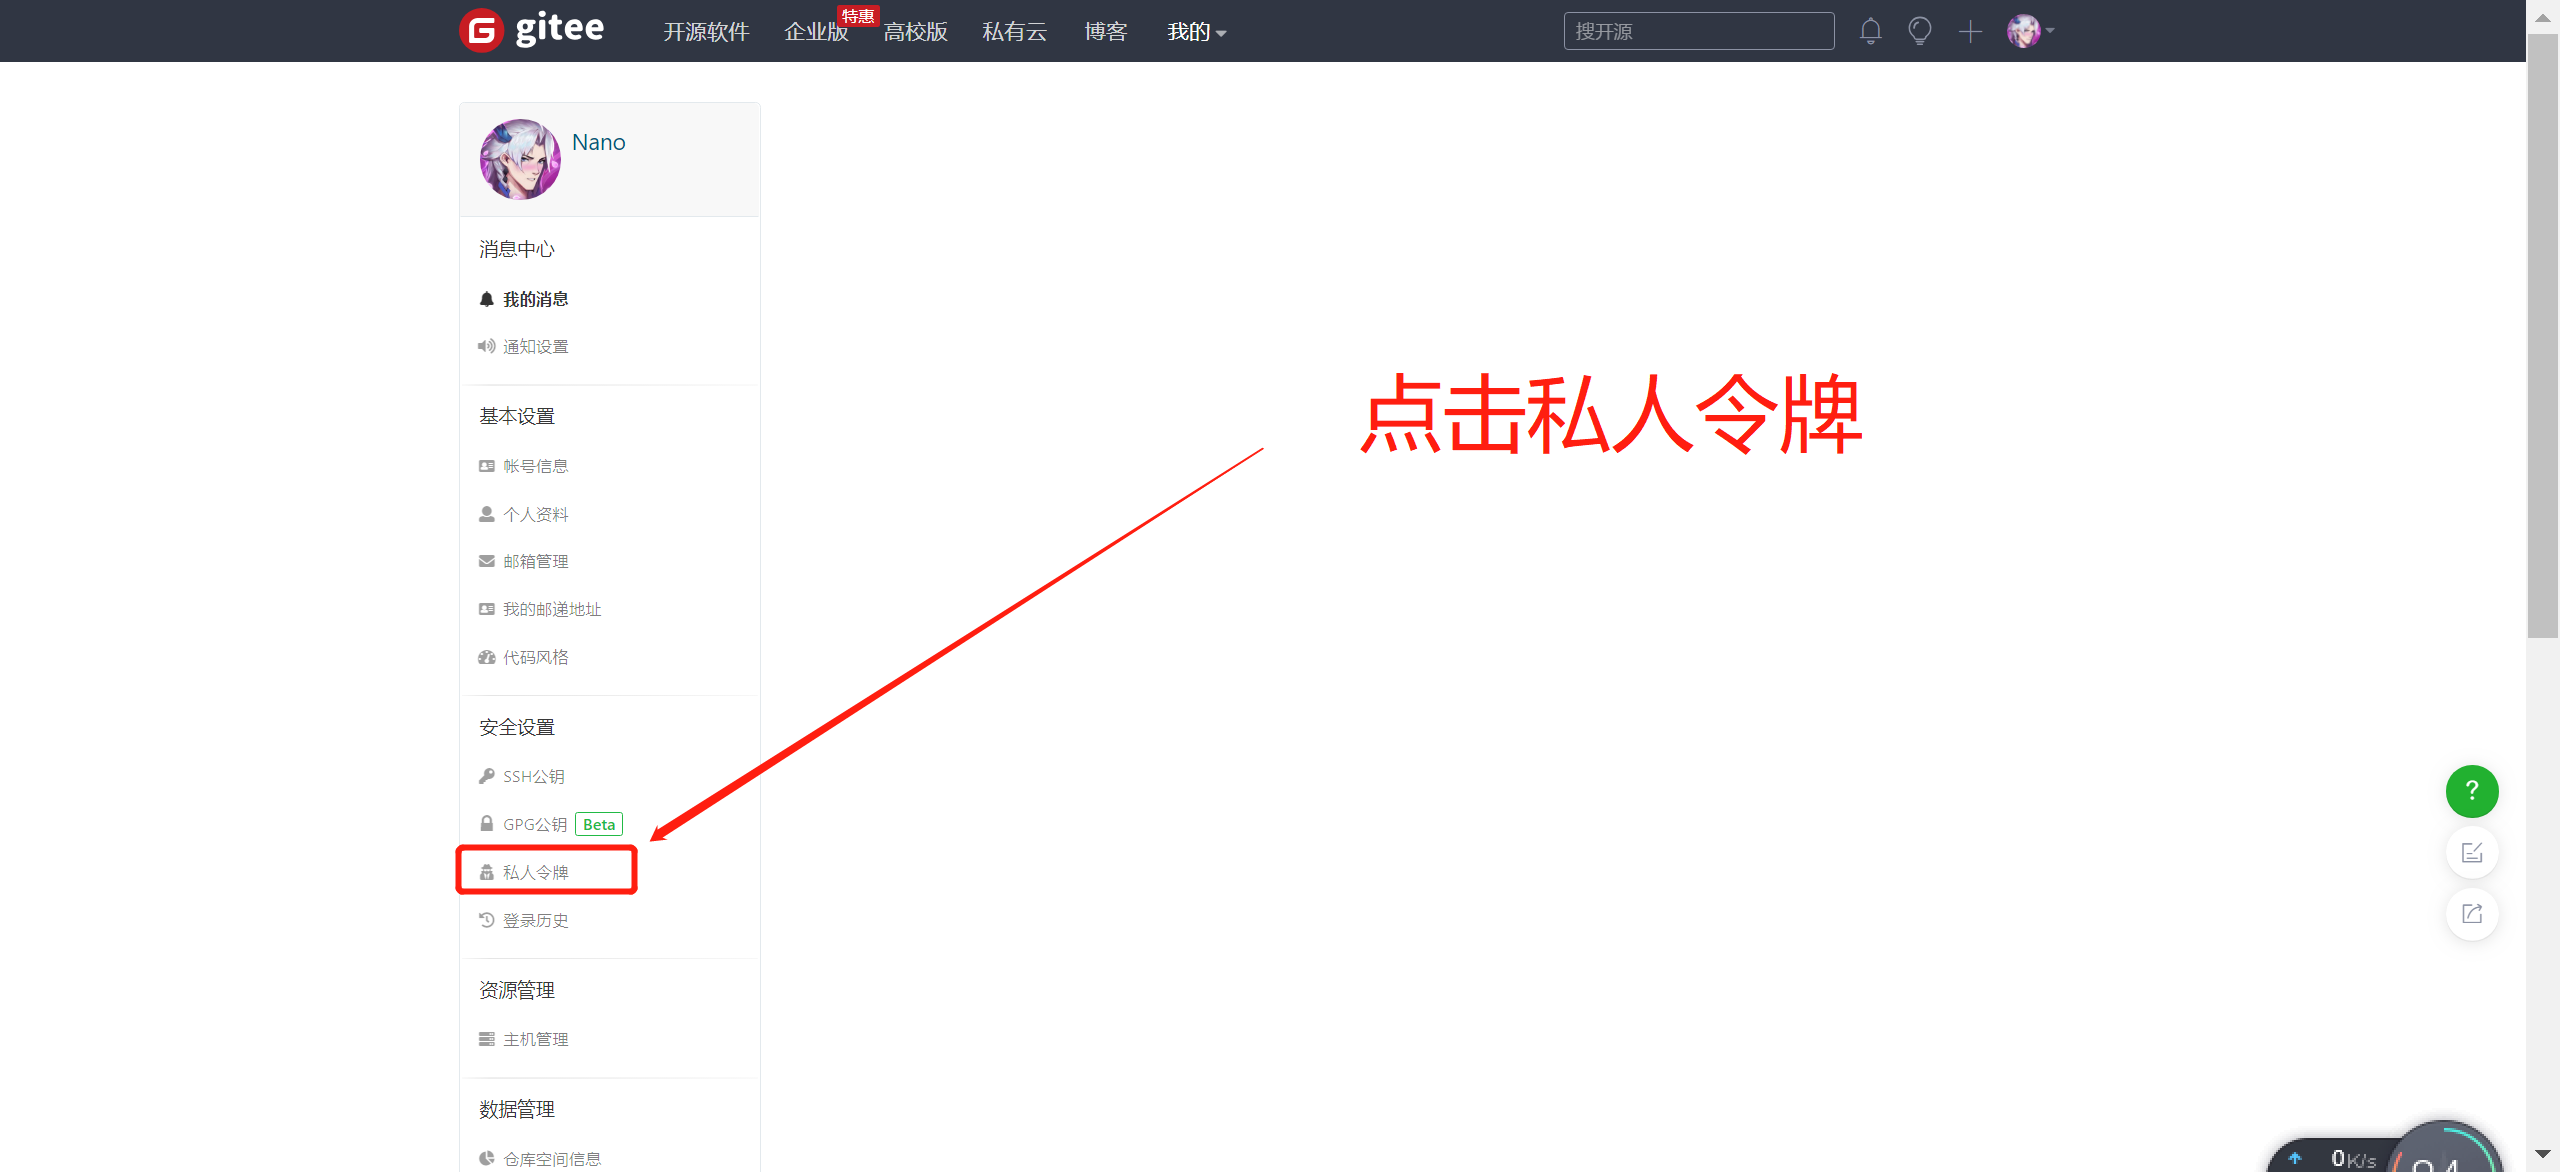This screenshot has height=1172, width=2560.
Task: Open 博客 in top navigation
Action: point(1106,32)
